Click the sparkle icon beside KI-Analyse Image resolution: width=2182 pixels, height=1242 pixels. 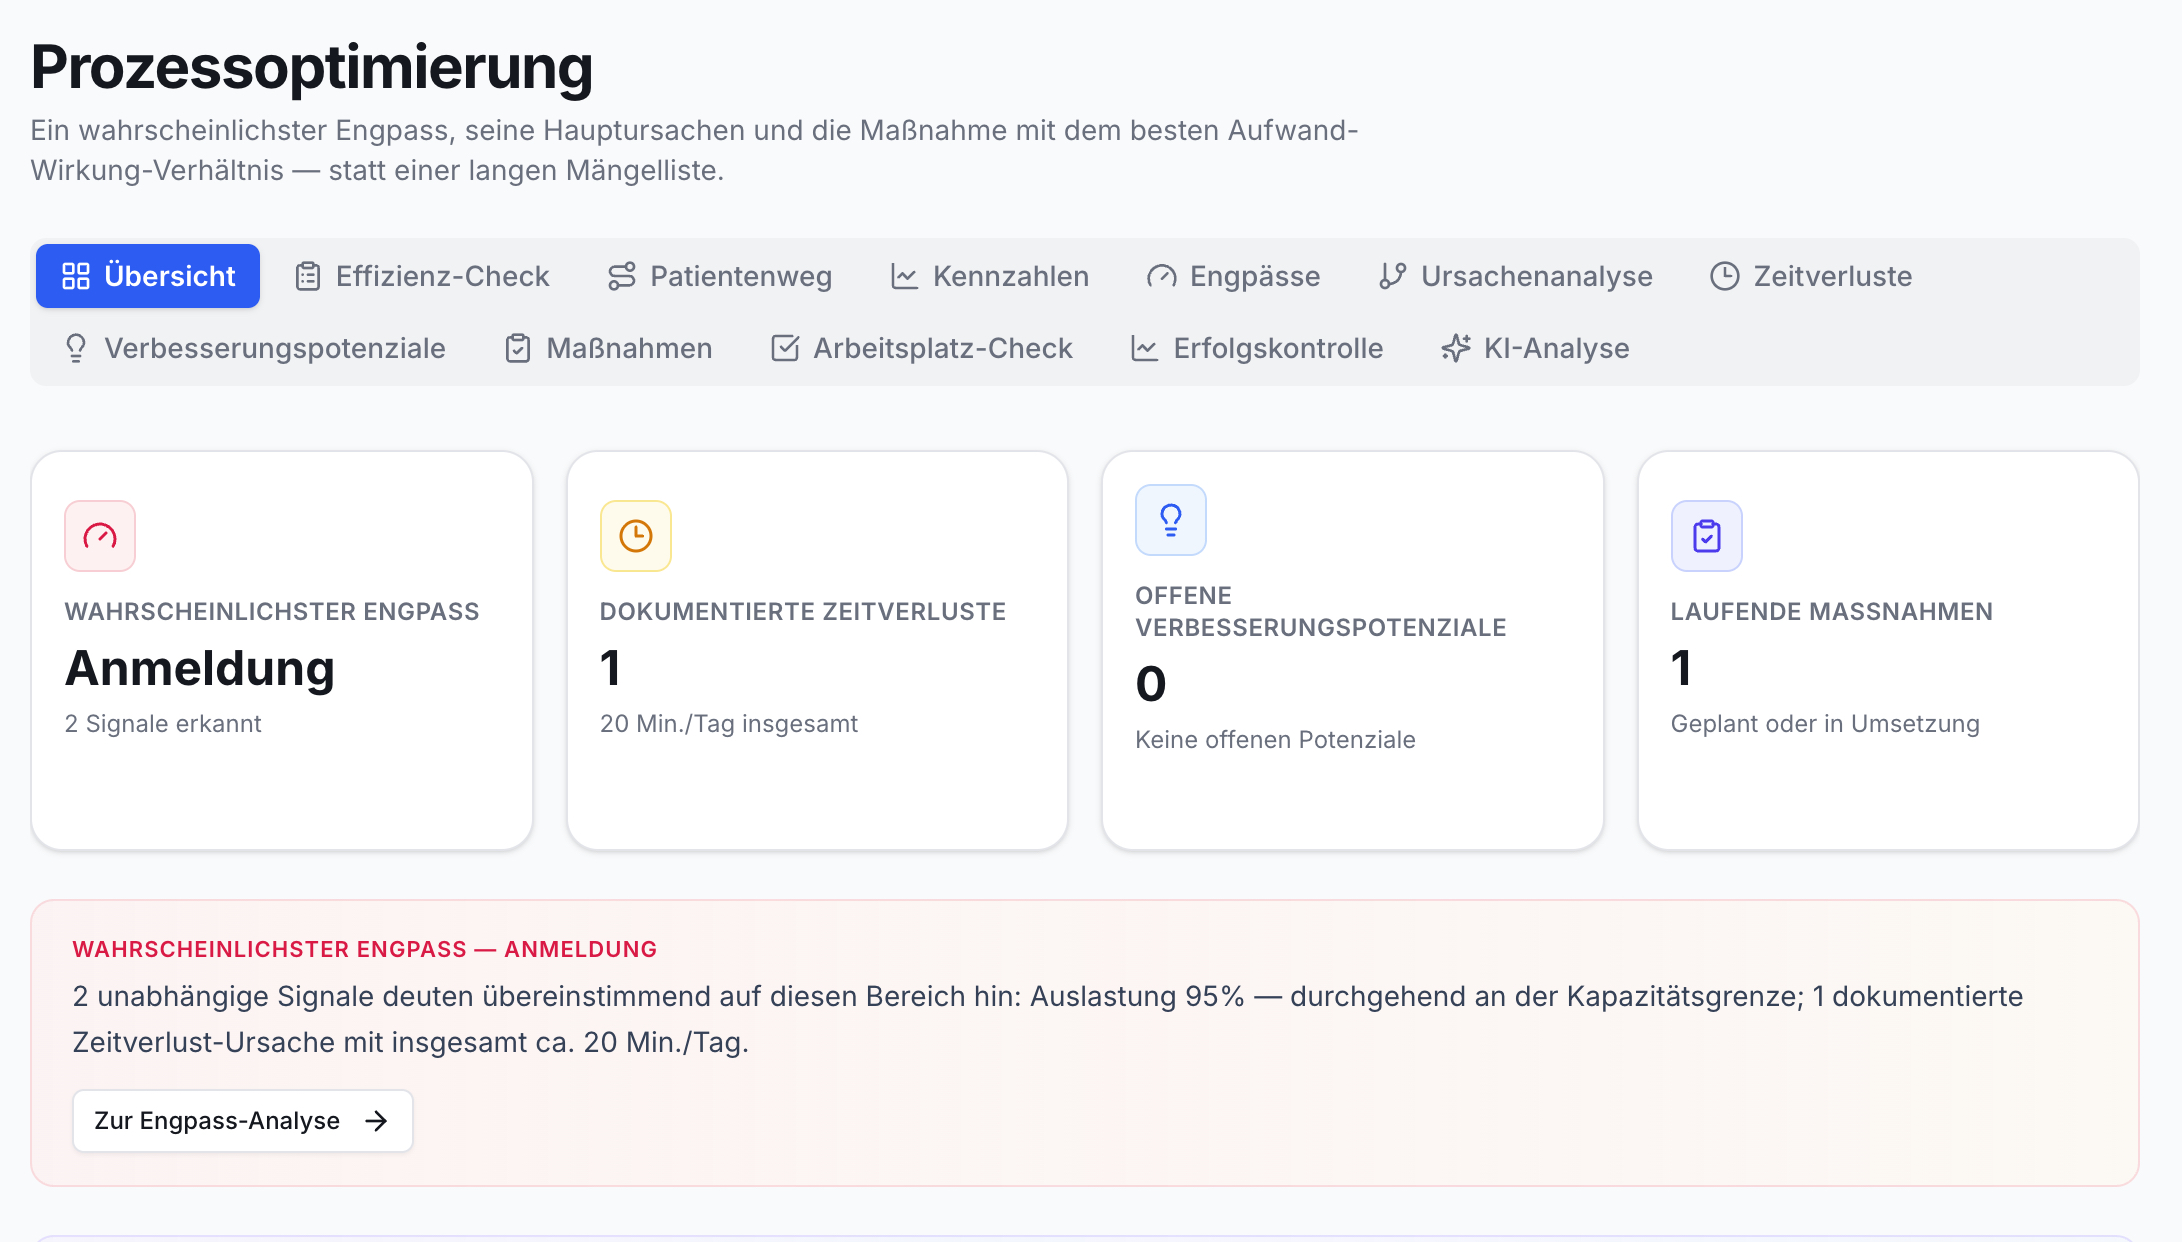(1456, 348)
